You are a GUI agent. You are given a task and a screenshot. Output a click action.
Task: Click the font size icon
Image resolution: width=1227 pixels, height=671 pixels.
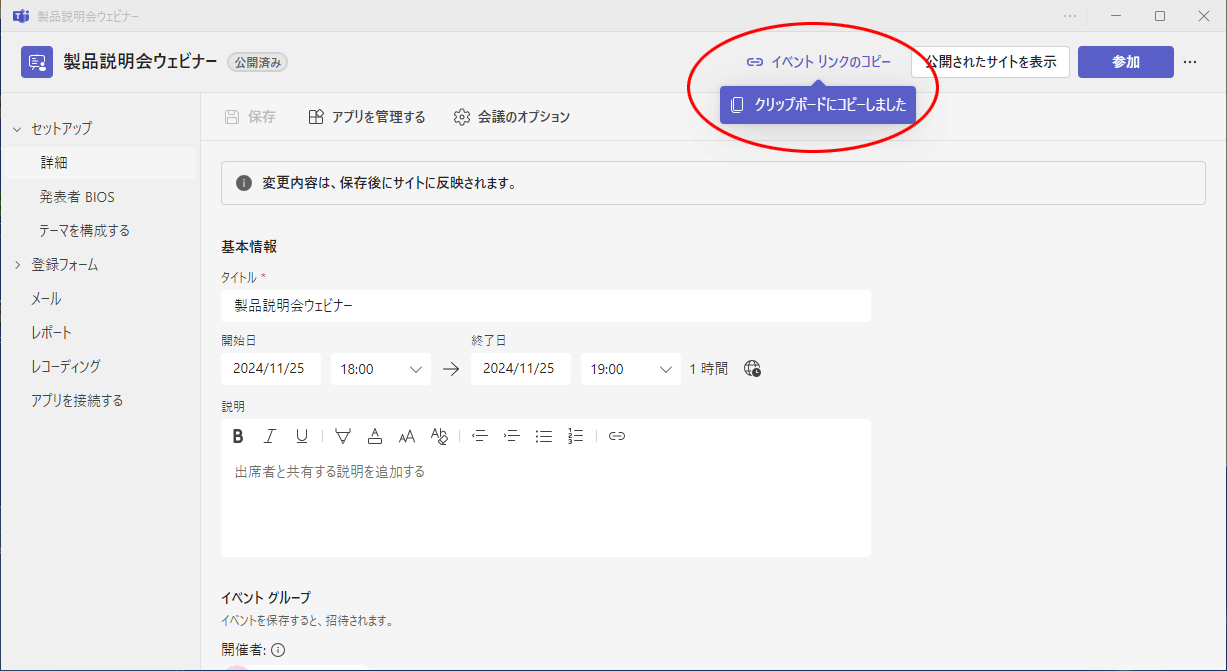(x=407, y=436)
